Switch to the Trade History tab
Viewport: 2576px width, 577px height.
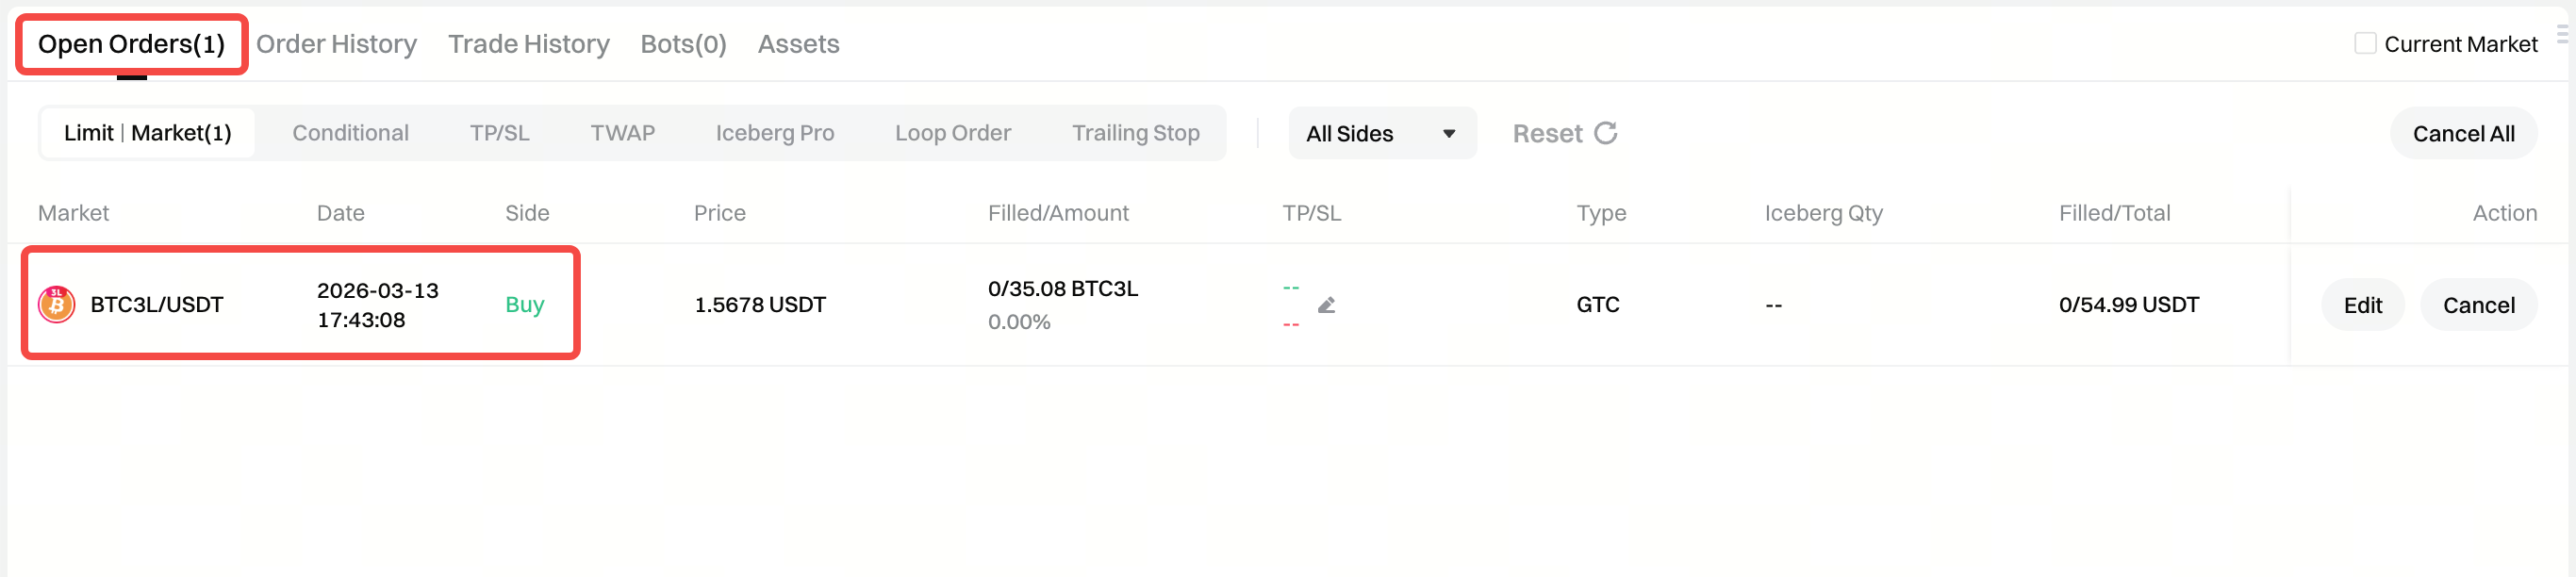click(528, 44)
